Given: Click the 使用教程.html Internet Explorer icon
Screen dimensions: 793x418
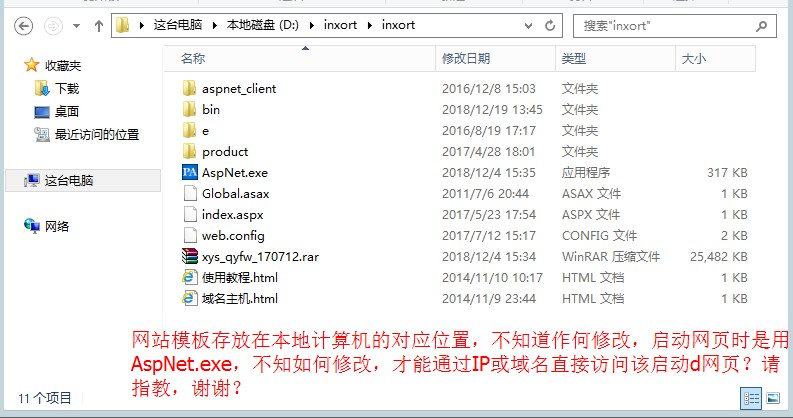Looking at the screenshot, I should coord(190,278).
